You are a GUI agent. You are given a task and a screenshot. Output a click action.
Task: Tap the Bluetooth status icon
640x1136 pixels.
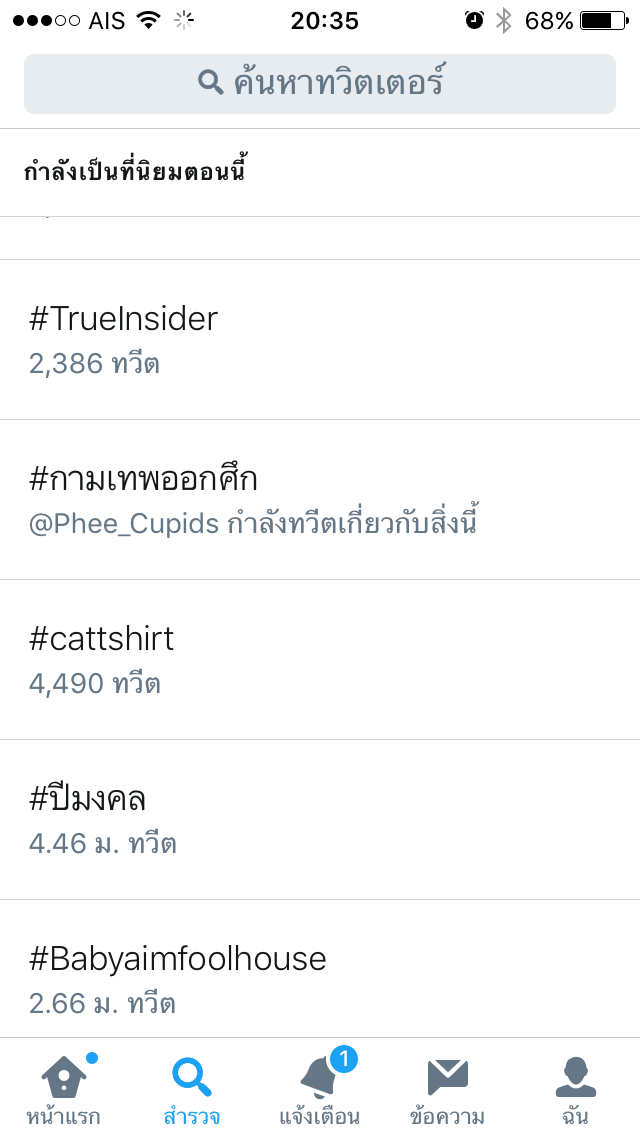point(504,20)
